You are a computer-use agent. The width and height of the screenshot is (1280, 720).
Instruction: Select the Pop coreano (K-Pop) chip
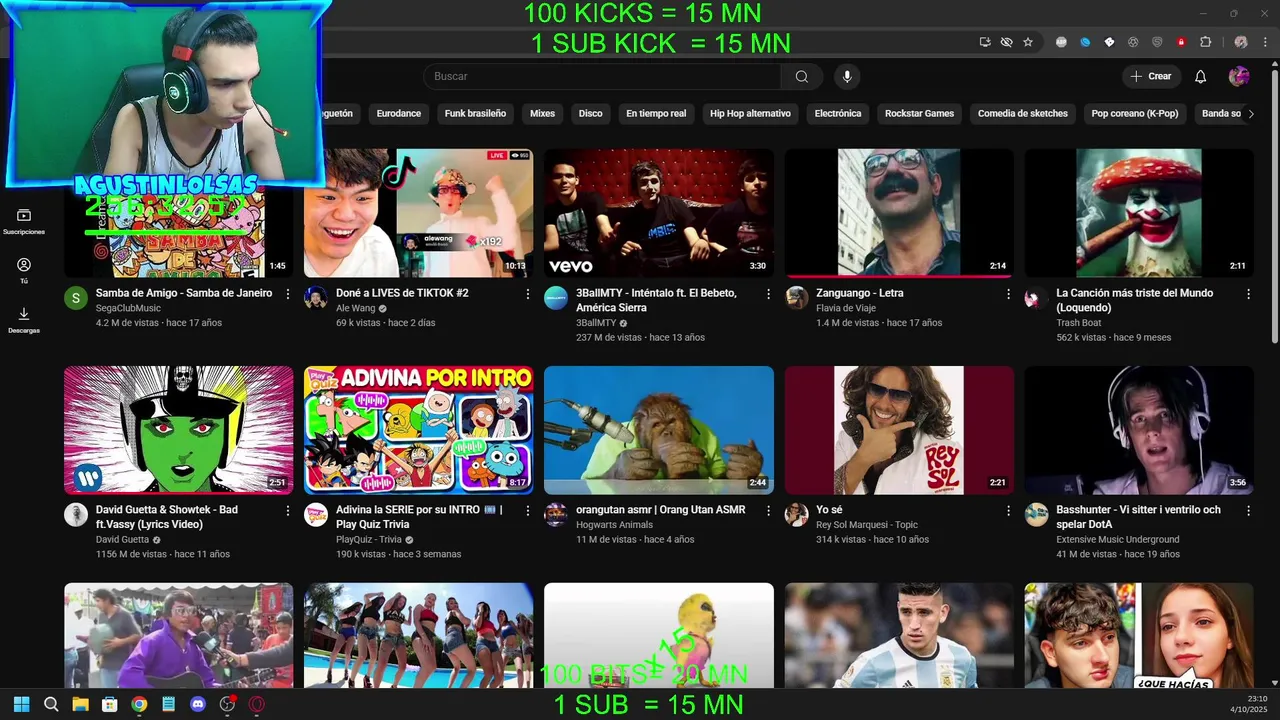tap(1135, 114)
